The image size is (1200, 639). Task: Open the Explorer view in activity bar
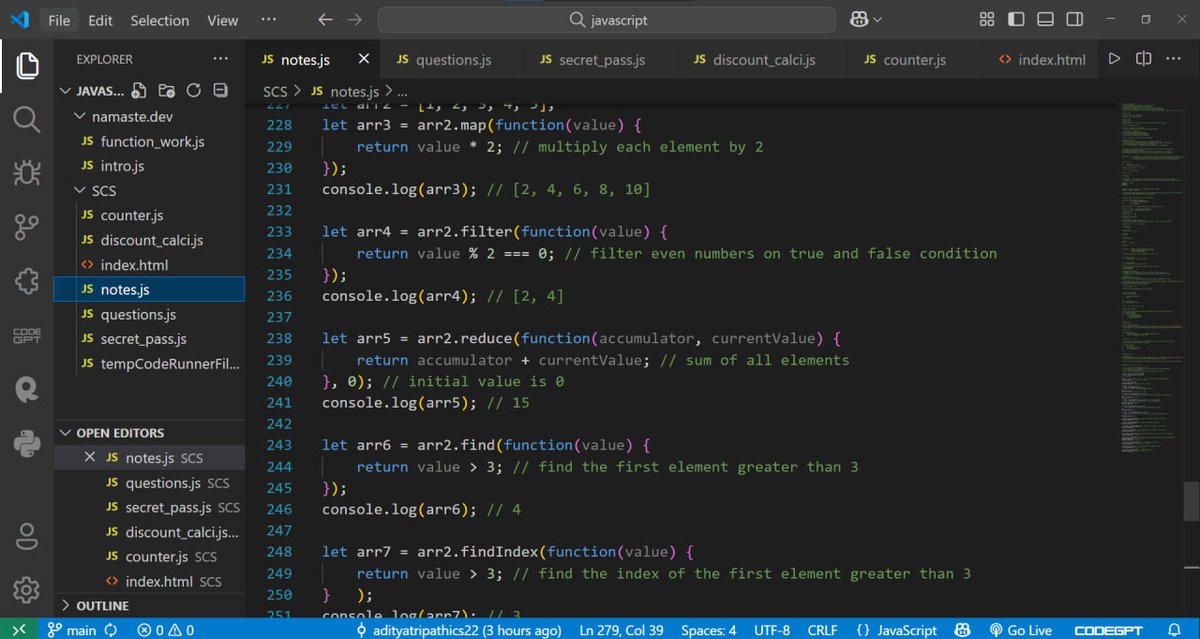(26, 66)
